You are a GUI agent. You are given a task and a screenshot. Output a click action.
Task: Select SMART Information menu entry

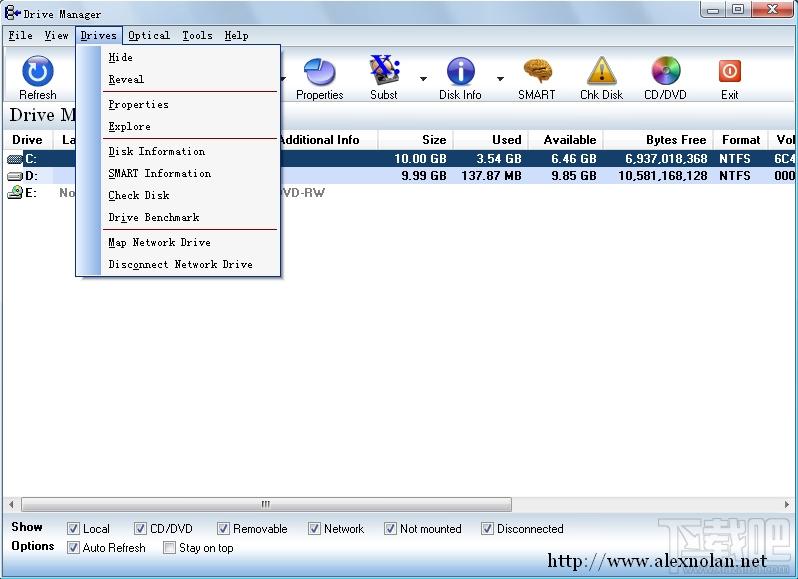pos(190,173)
